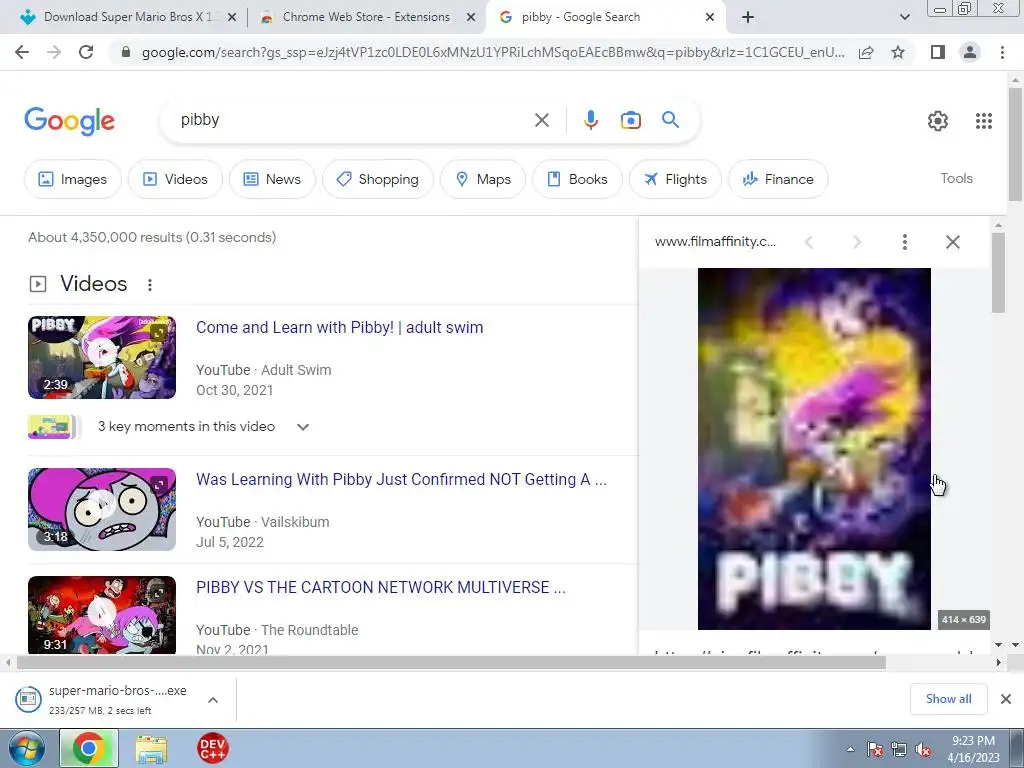Click the main page vertical scrollbar
The height and width of the screenshot is (768, 1024).
coord(1015,144)
